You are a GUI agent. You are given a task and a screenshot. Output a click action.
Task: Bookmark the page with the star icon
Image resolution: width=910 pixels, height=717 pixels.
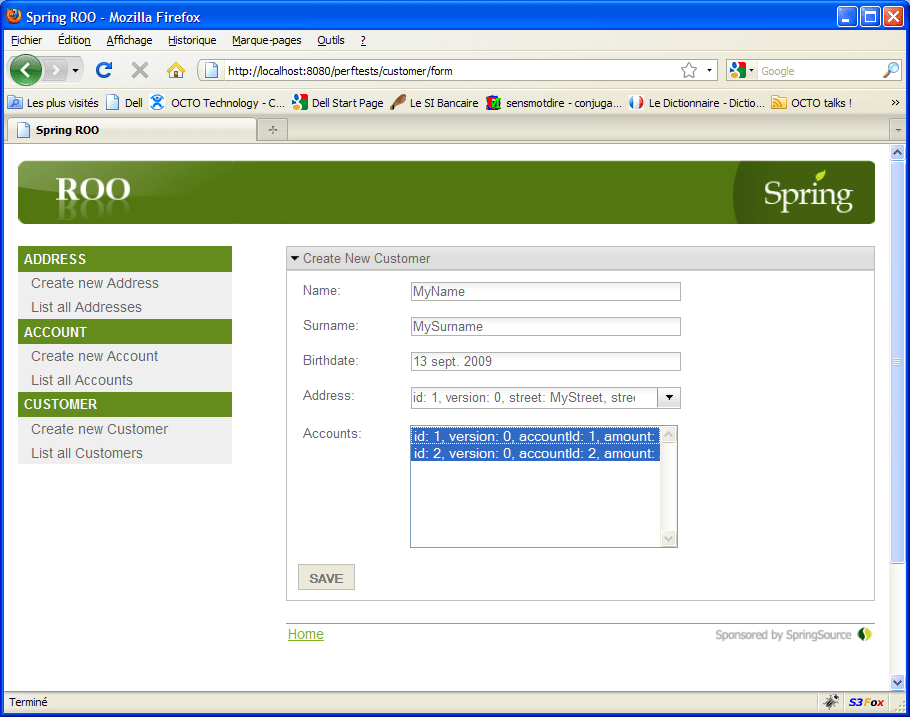pos(689,70)
